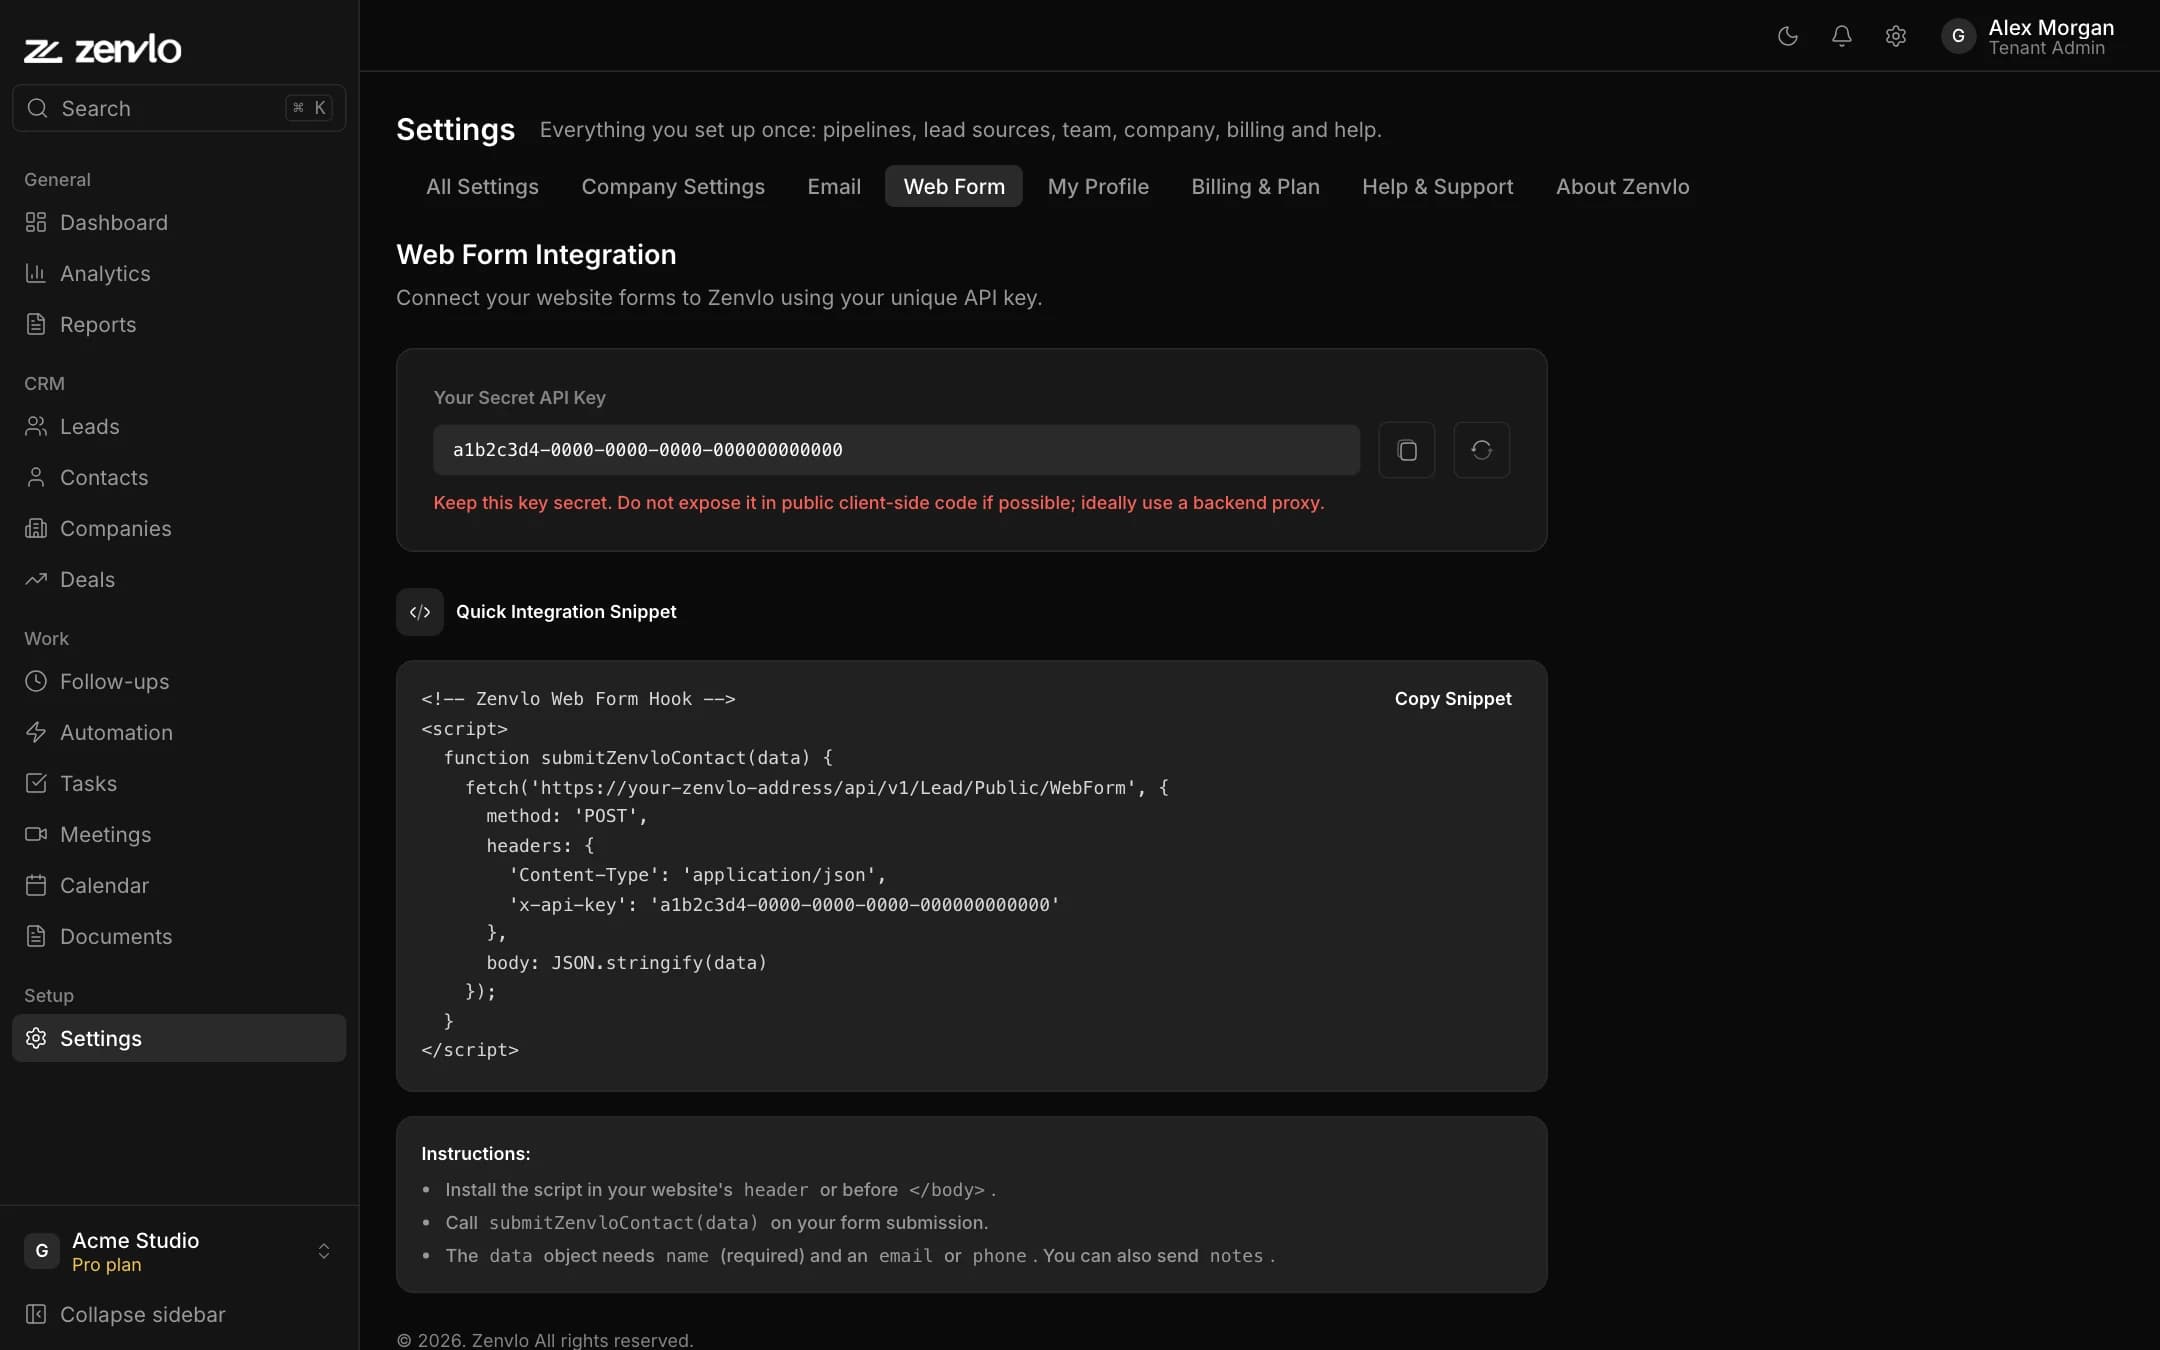Click Copy Snippet button

click(1453, 698)
